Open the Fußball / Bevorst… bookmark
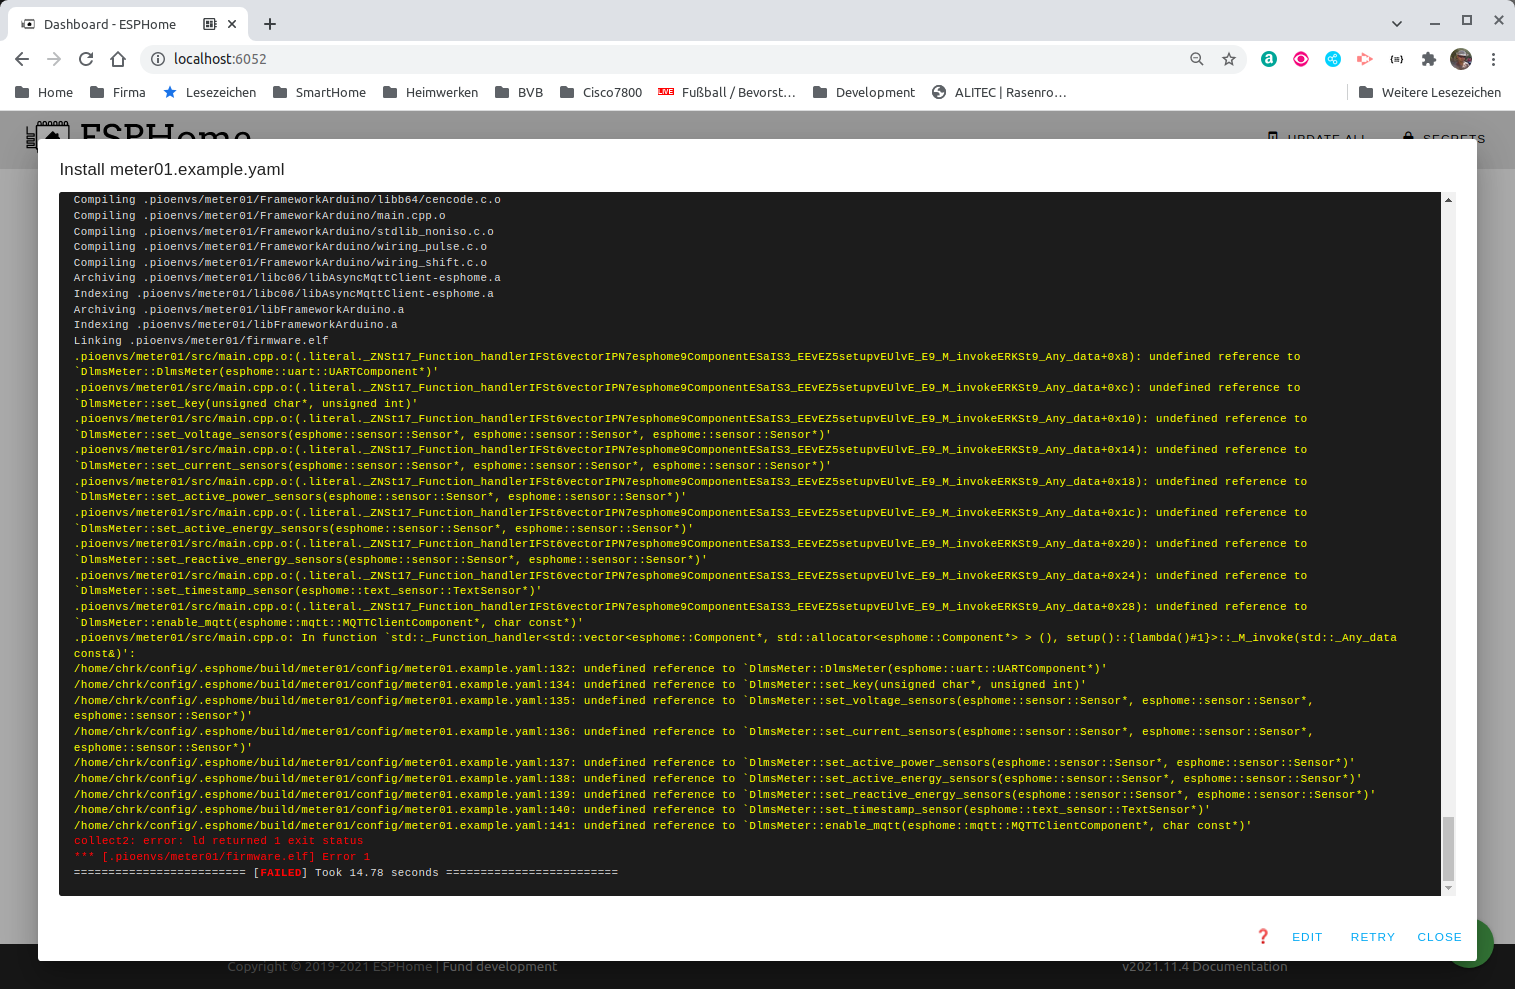The height and width of the screenshot is (989, 1515). tap(727, 92)
